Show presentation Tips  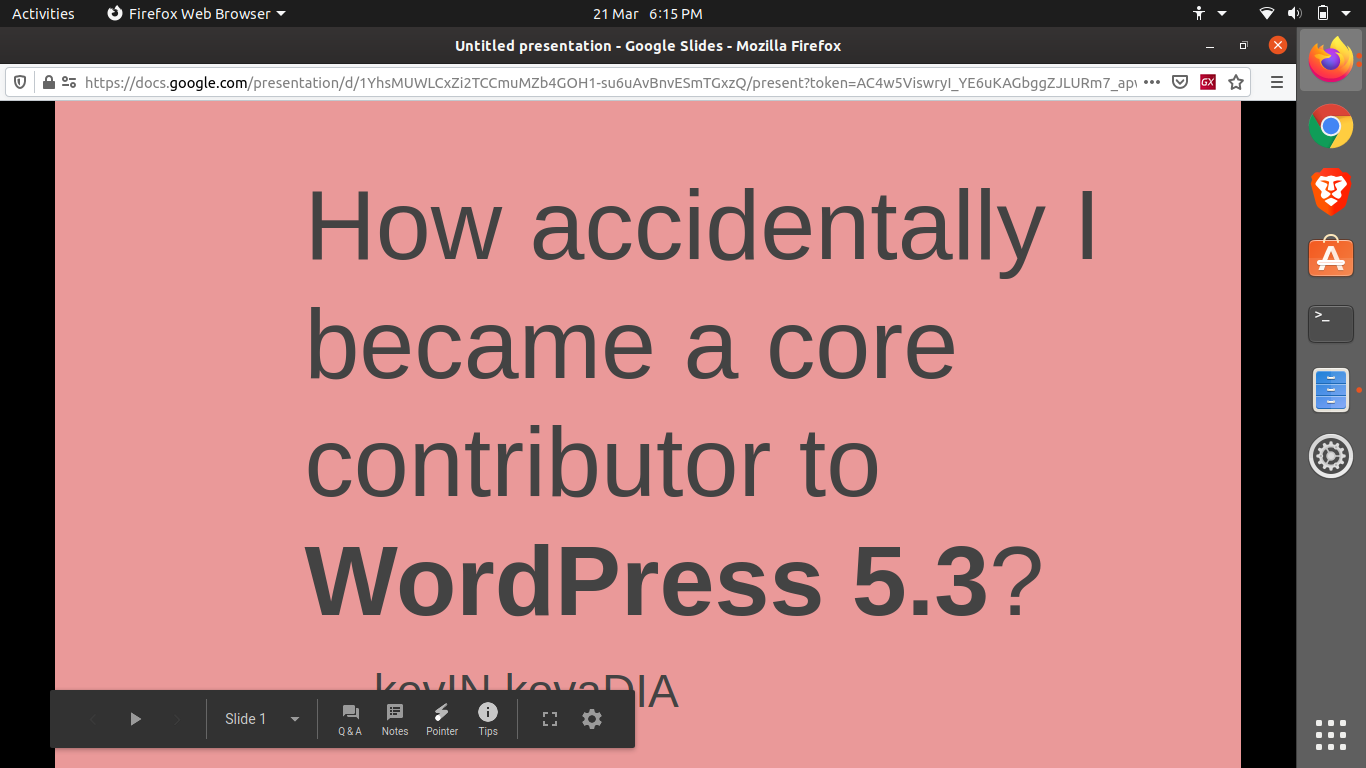coord(488,719)
